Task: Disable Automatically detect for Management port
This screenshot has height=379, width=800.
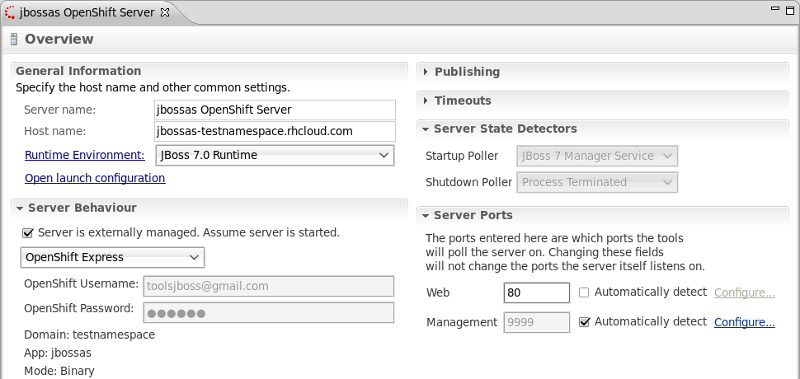Action: coord(585,322)
